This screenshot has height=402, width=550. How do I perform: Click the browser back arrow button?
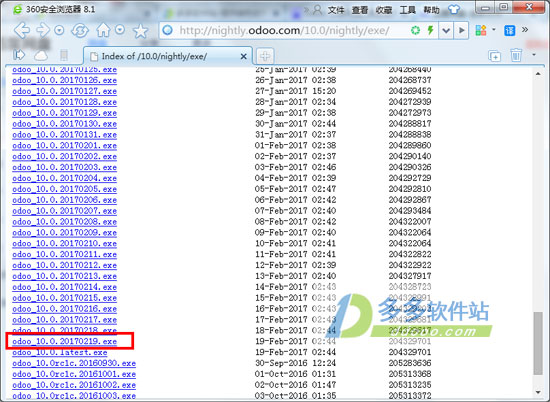click(22, 31)
